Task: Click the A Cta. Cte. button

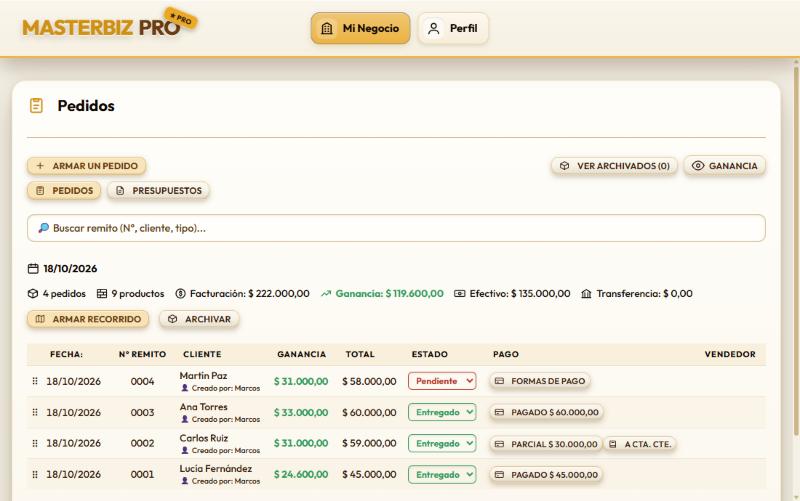Action: tap(640, 444)
